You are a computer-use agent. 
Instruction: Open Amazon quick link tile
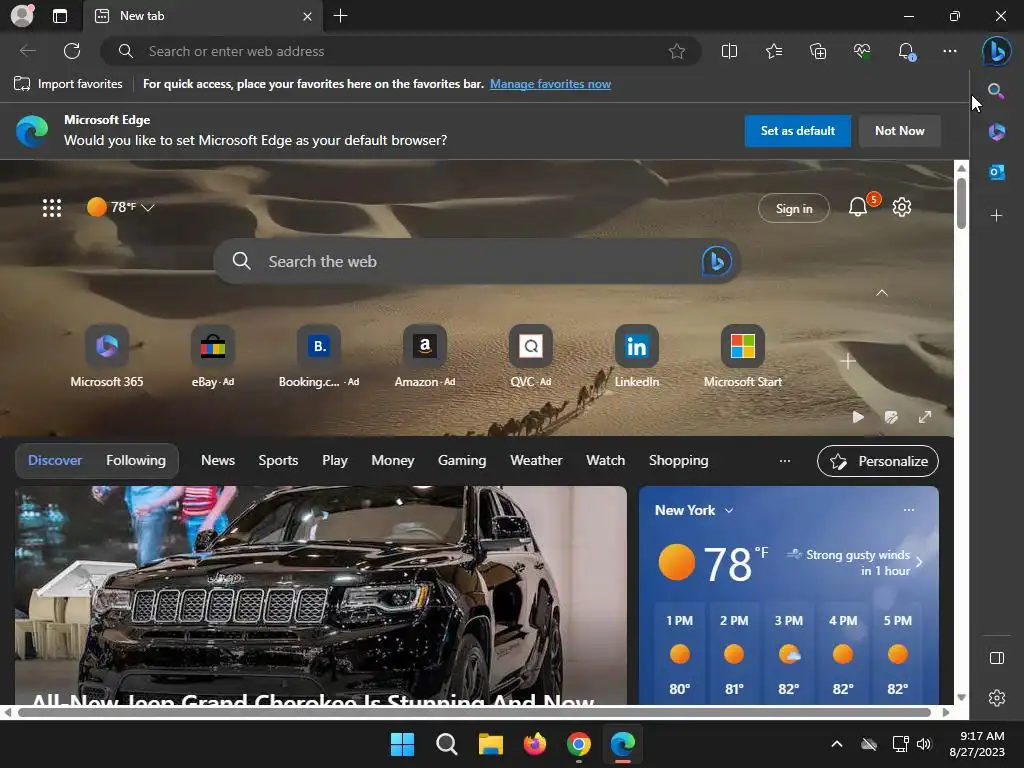click(x=424, y=357)
